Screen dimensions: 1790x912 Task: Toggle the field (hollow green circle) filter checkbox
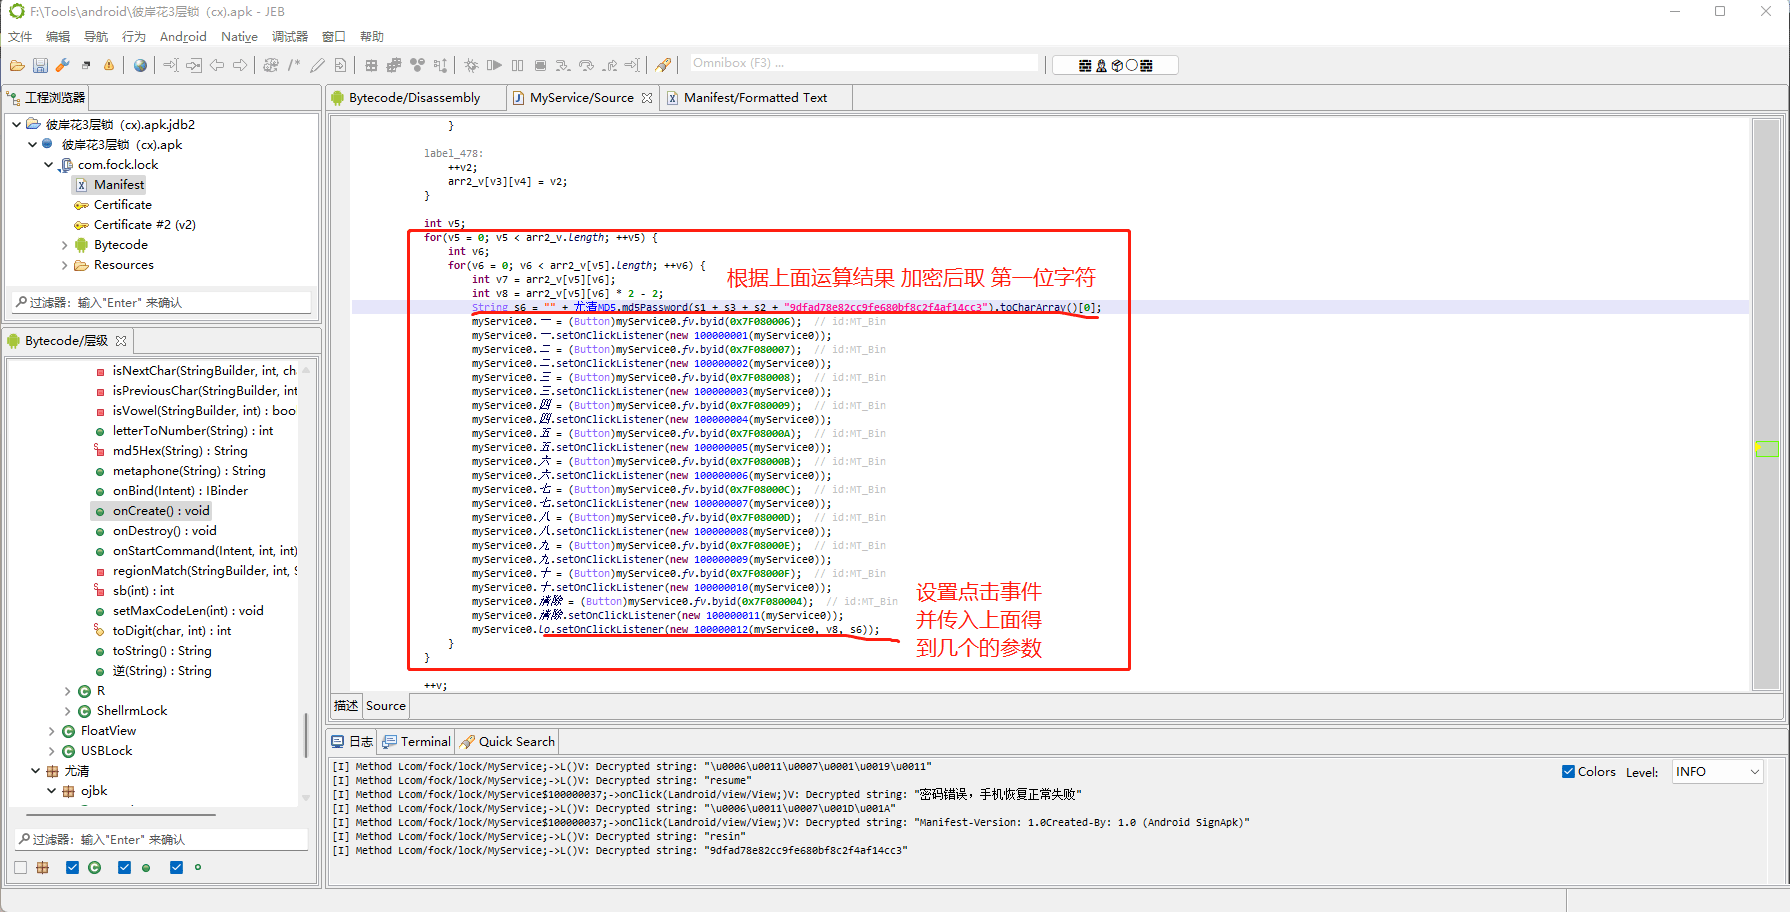[176, 868]
